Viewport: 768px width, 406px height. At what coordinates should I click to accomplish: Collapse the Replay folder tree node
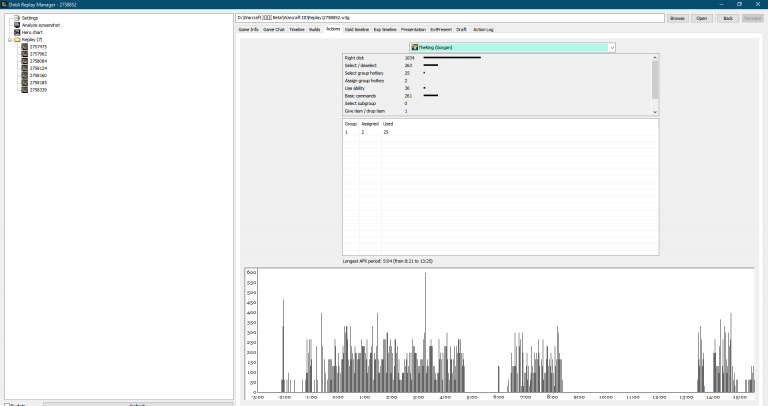[x=8, y=39]
